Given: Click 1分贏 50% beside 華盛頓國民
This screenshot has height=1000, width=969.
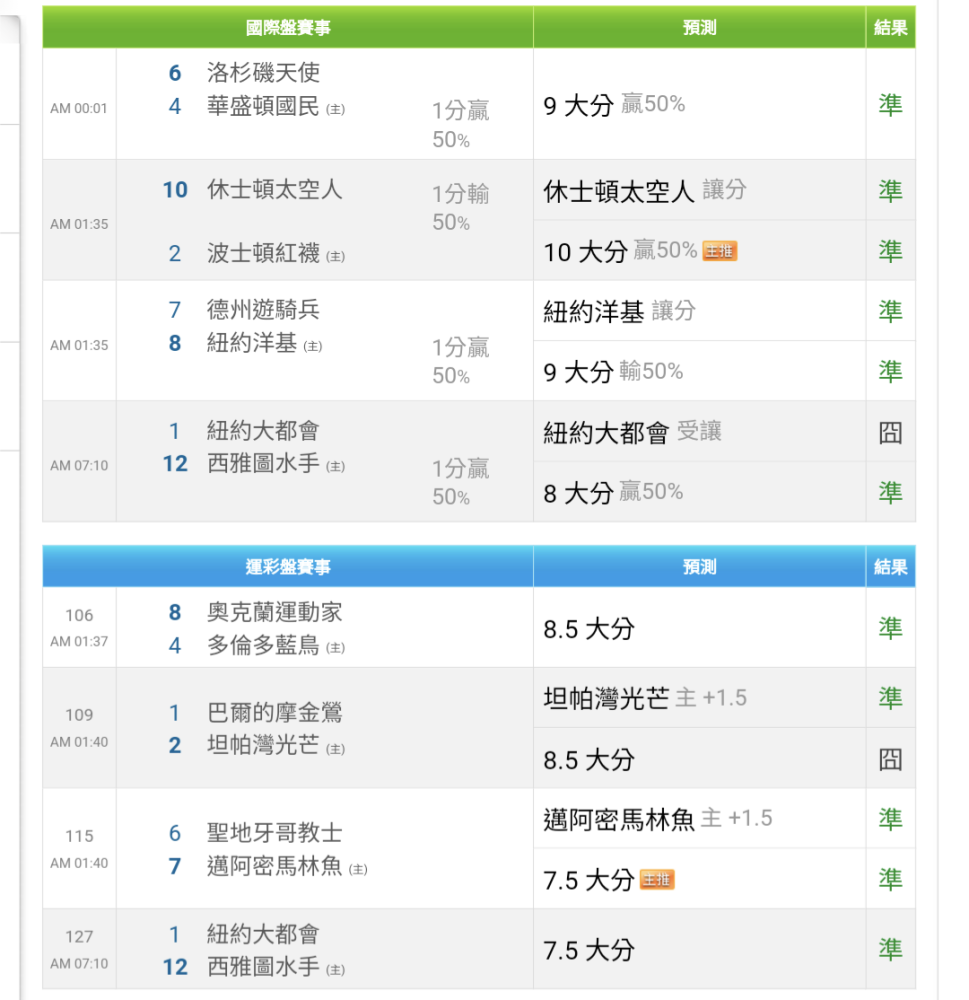Looking at the screenshot, I should (x=461, y=125).
